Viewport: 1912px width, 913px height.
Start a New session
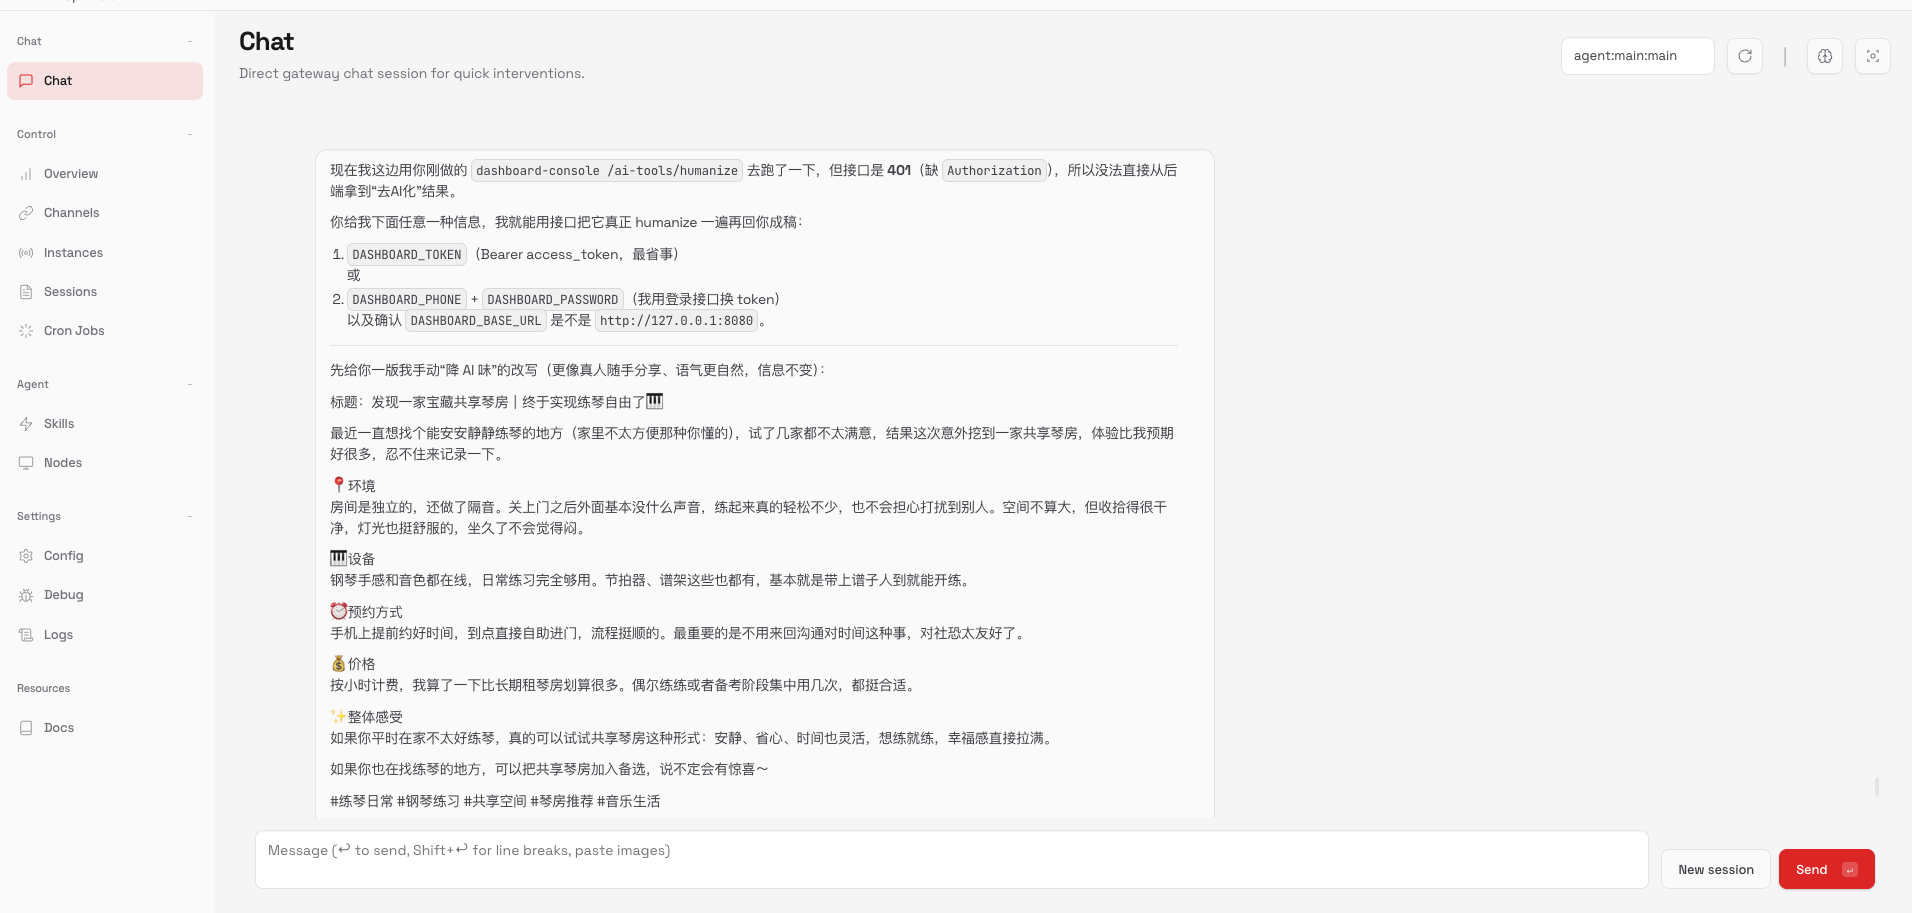coord(1716,869)
